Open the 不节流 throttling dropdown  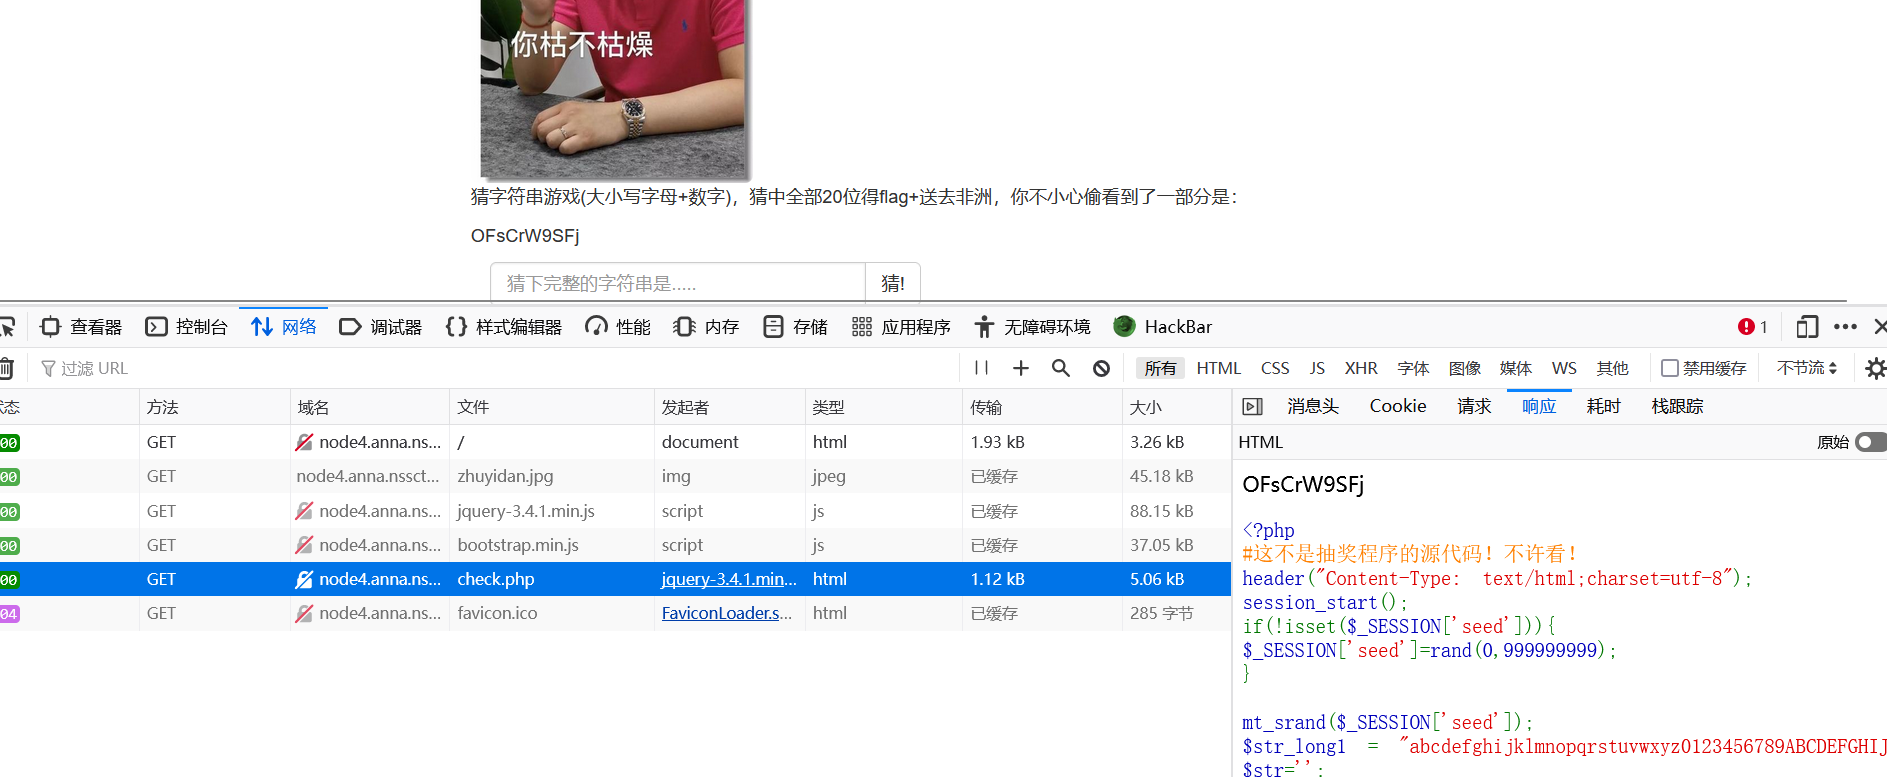coord(1807,368)
